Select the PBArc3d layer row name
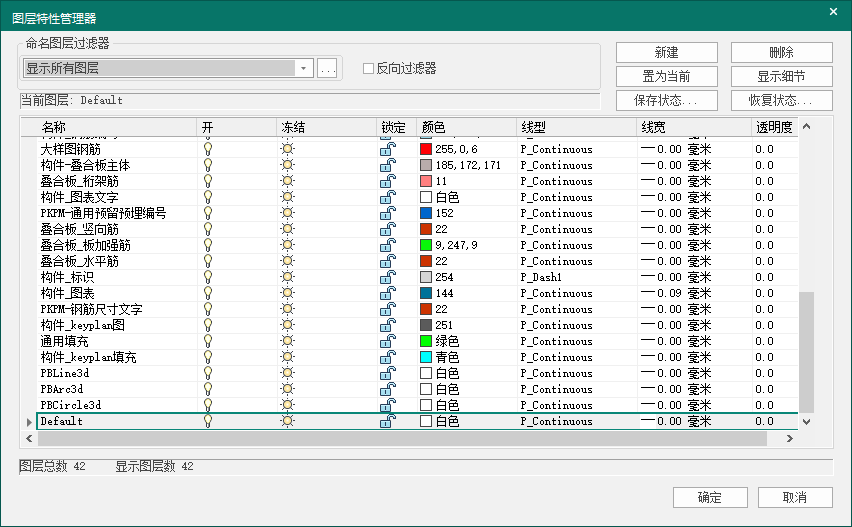Image resolution: width=852 pixels, height=527 pixels. click(62, 389)
